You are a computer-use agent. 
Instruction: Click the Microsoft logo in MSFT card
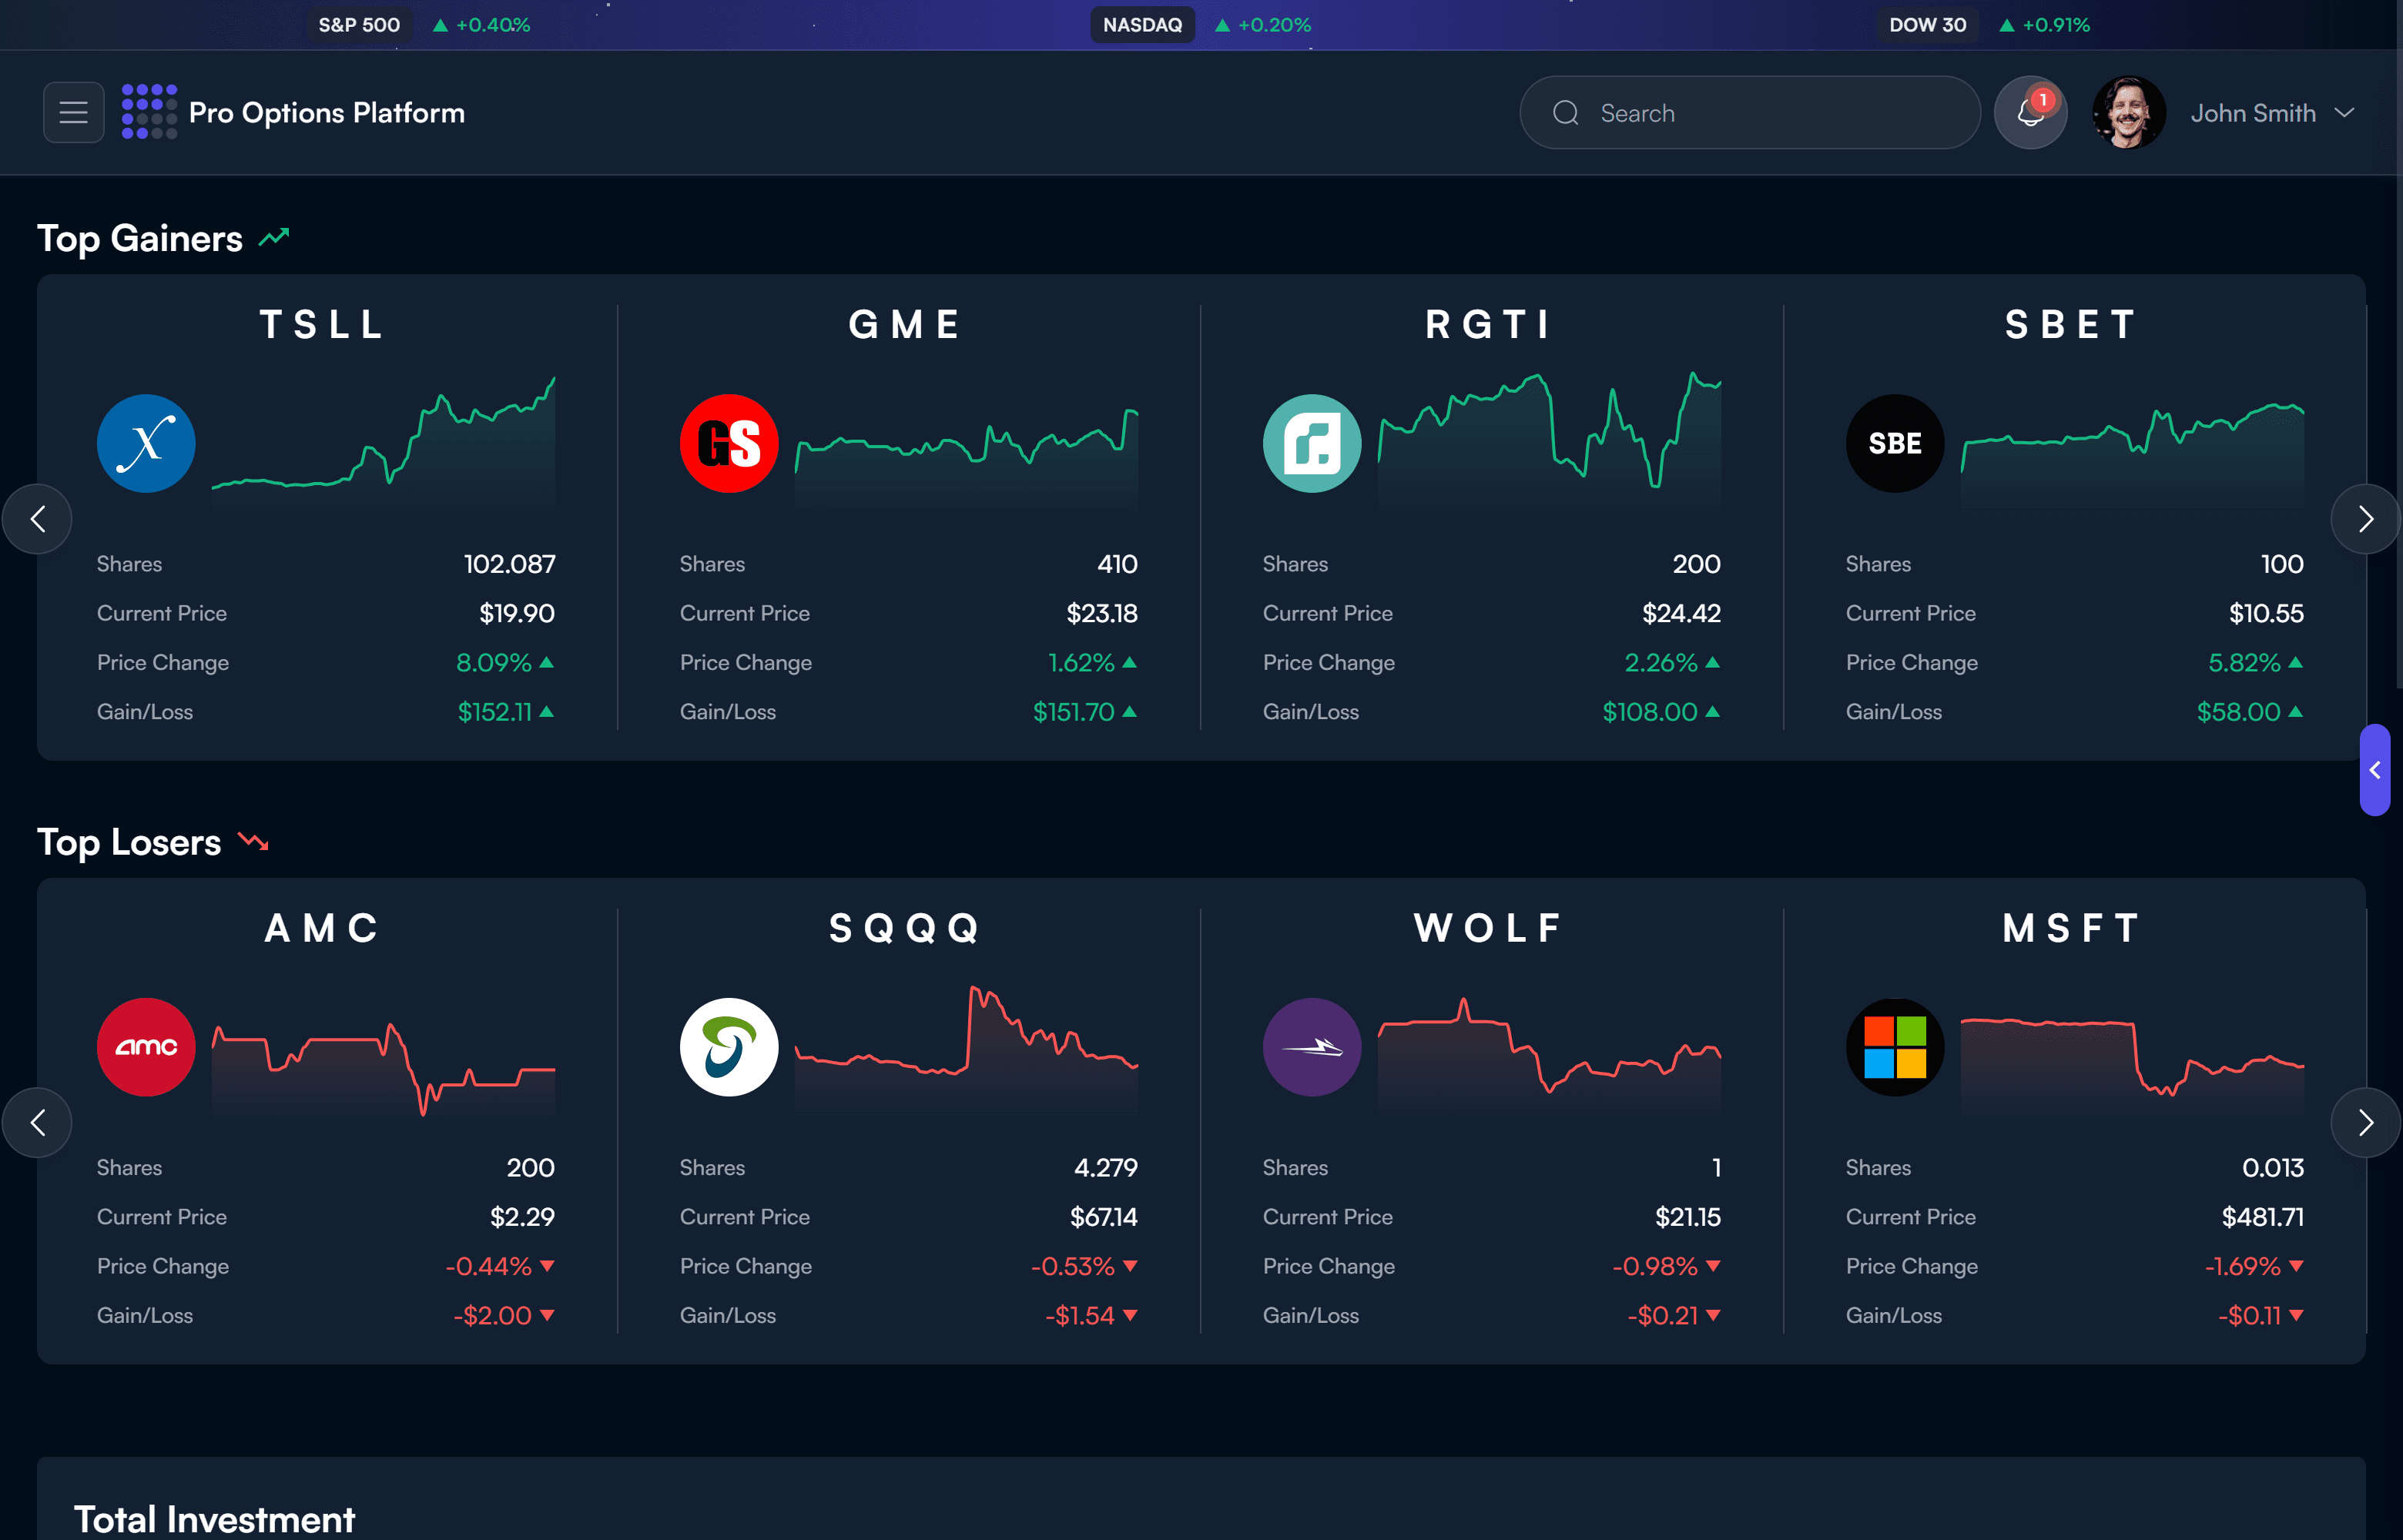1894,1047
